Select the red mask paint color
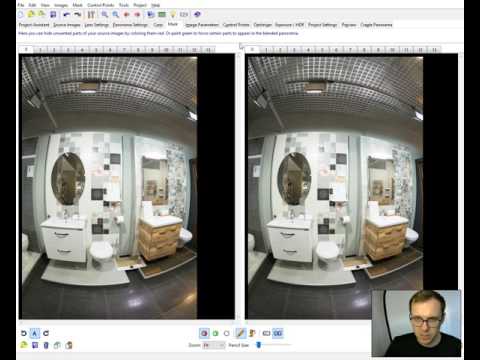The image size is (480, 360). coord(204,333)
